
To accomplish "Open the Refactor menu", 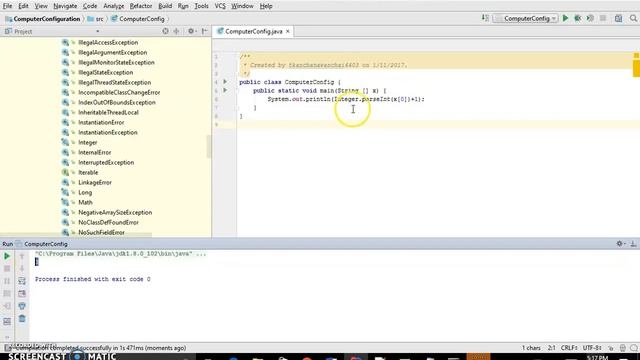I will 141,6.
